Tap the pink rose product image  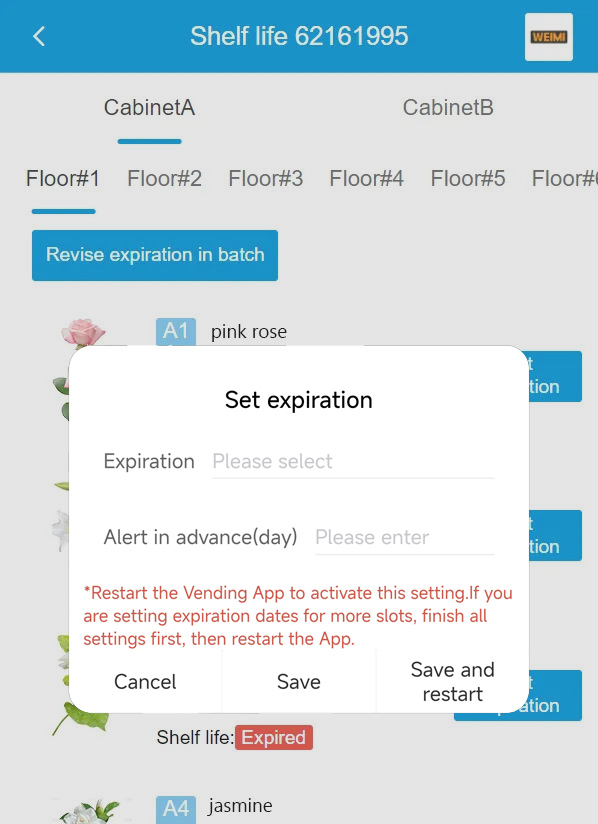[x=83, y=332]
